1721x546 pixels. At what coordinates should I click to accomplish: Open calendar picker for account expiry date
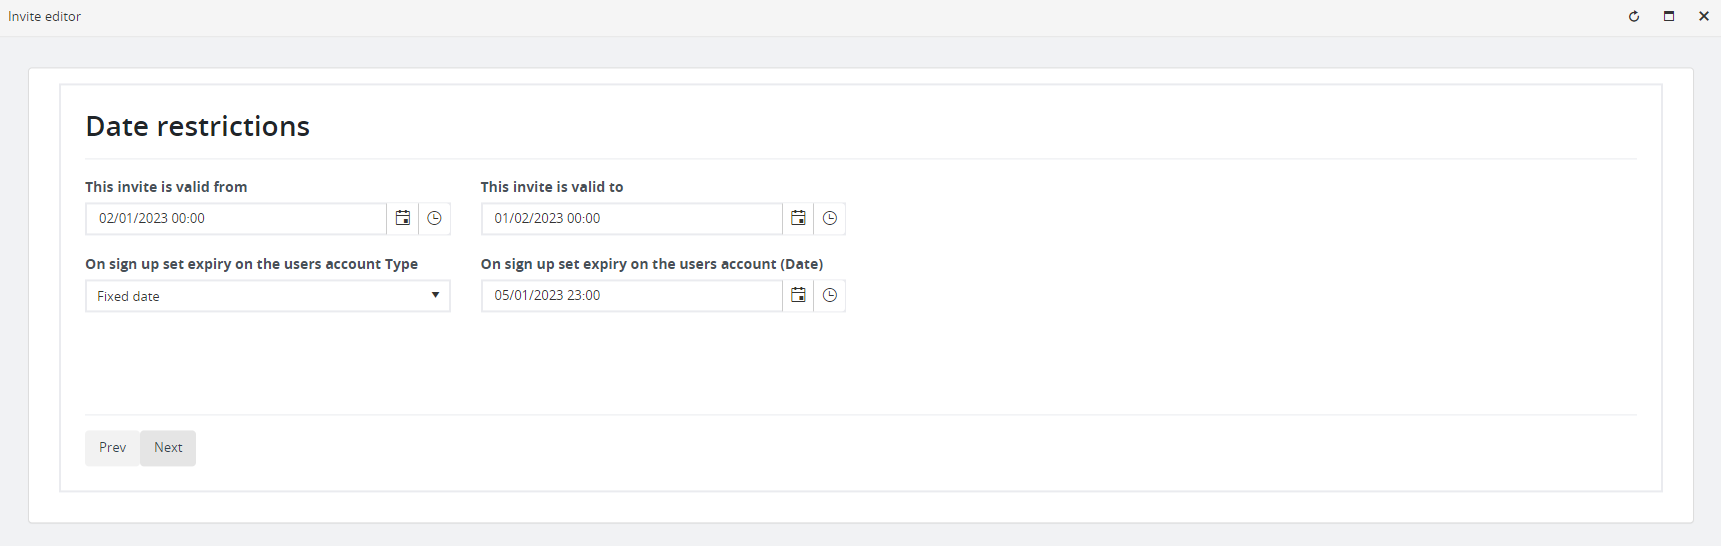point(798,295)
